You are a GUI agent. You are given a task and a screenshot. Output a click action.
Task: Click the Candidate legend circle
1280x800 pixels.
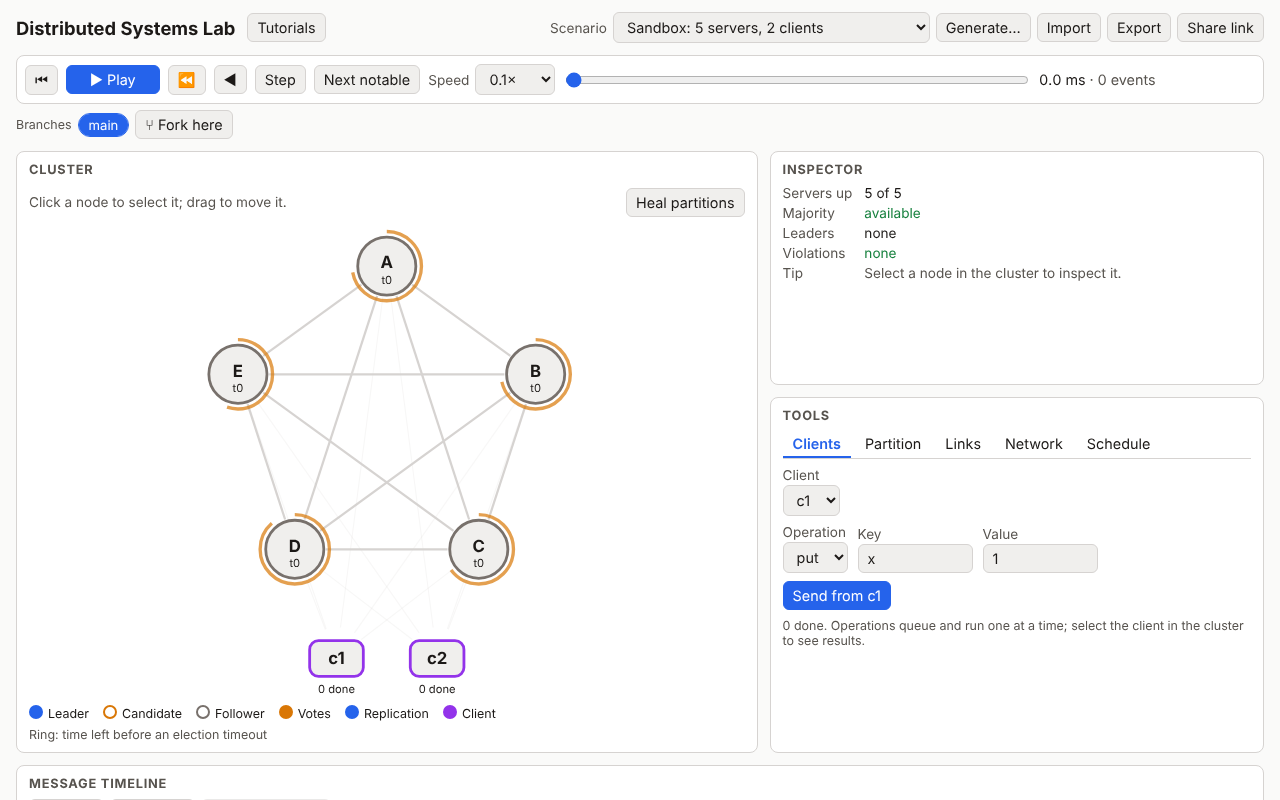pyautogui.click(x=110, y=713)
